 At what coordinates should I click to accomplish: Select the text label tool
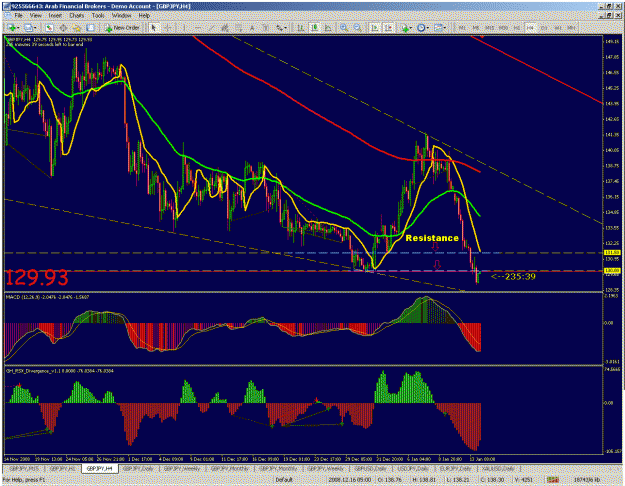[265, 28]
